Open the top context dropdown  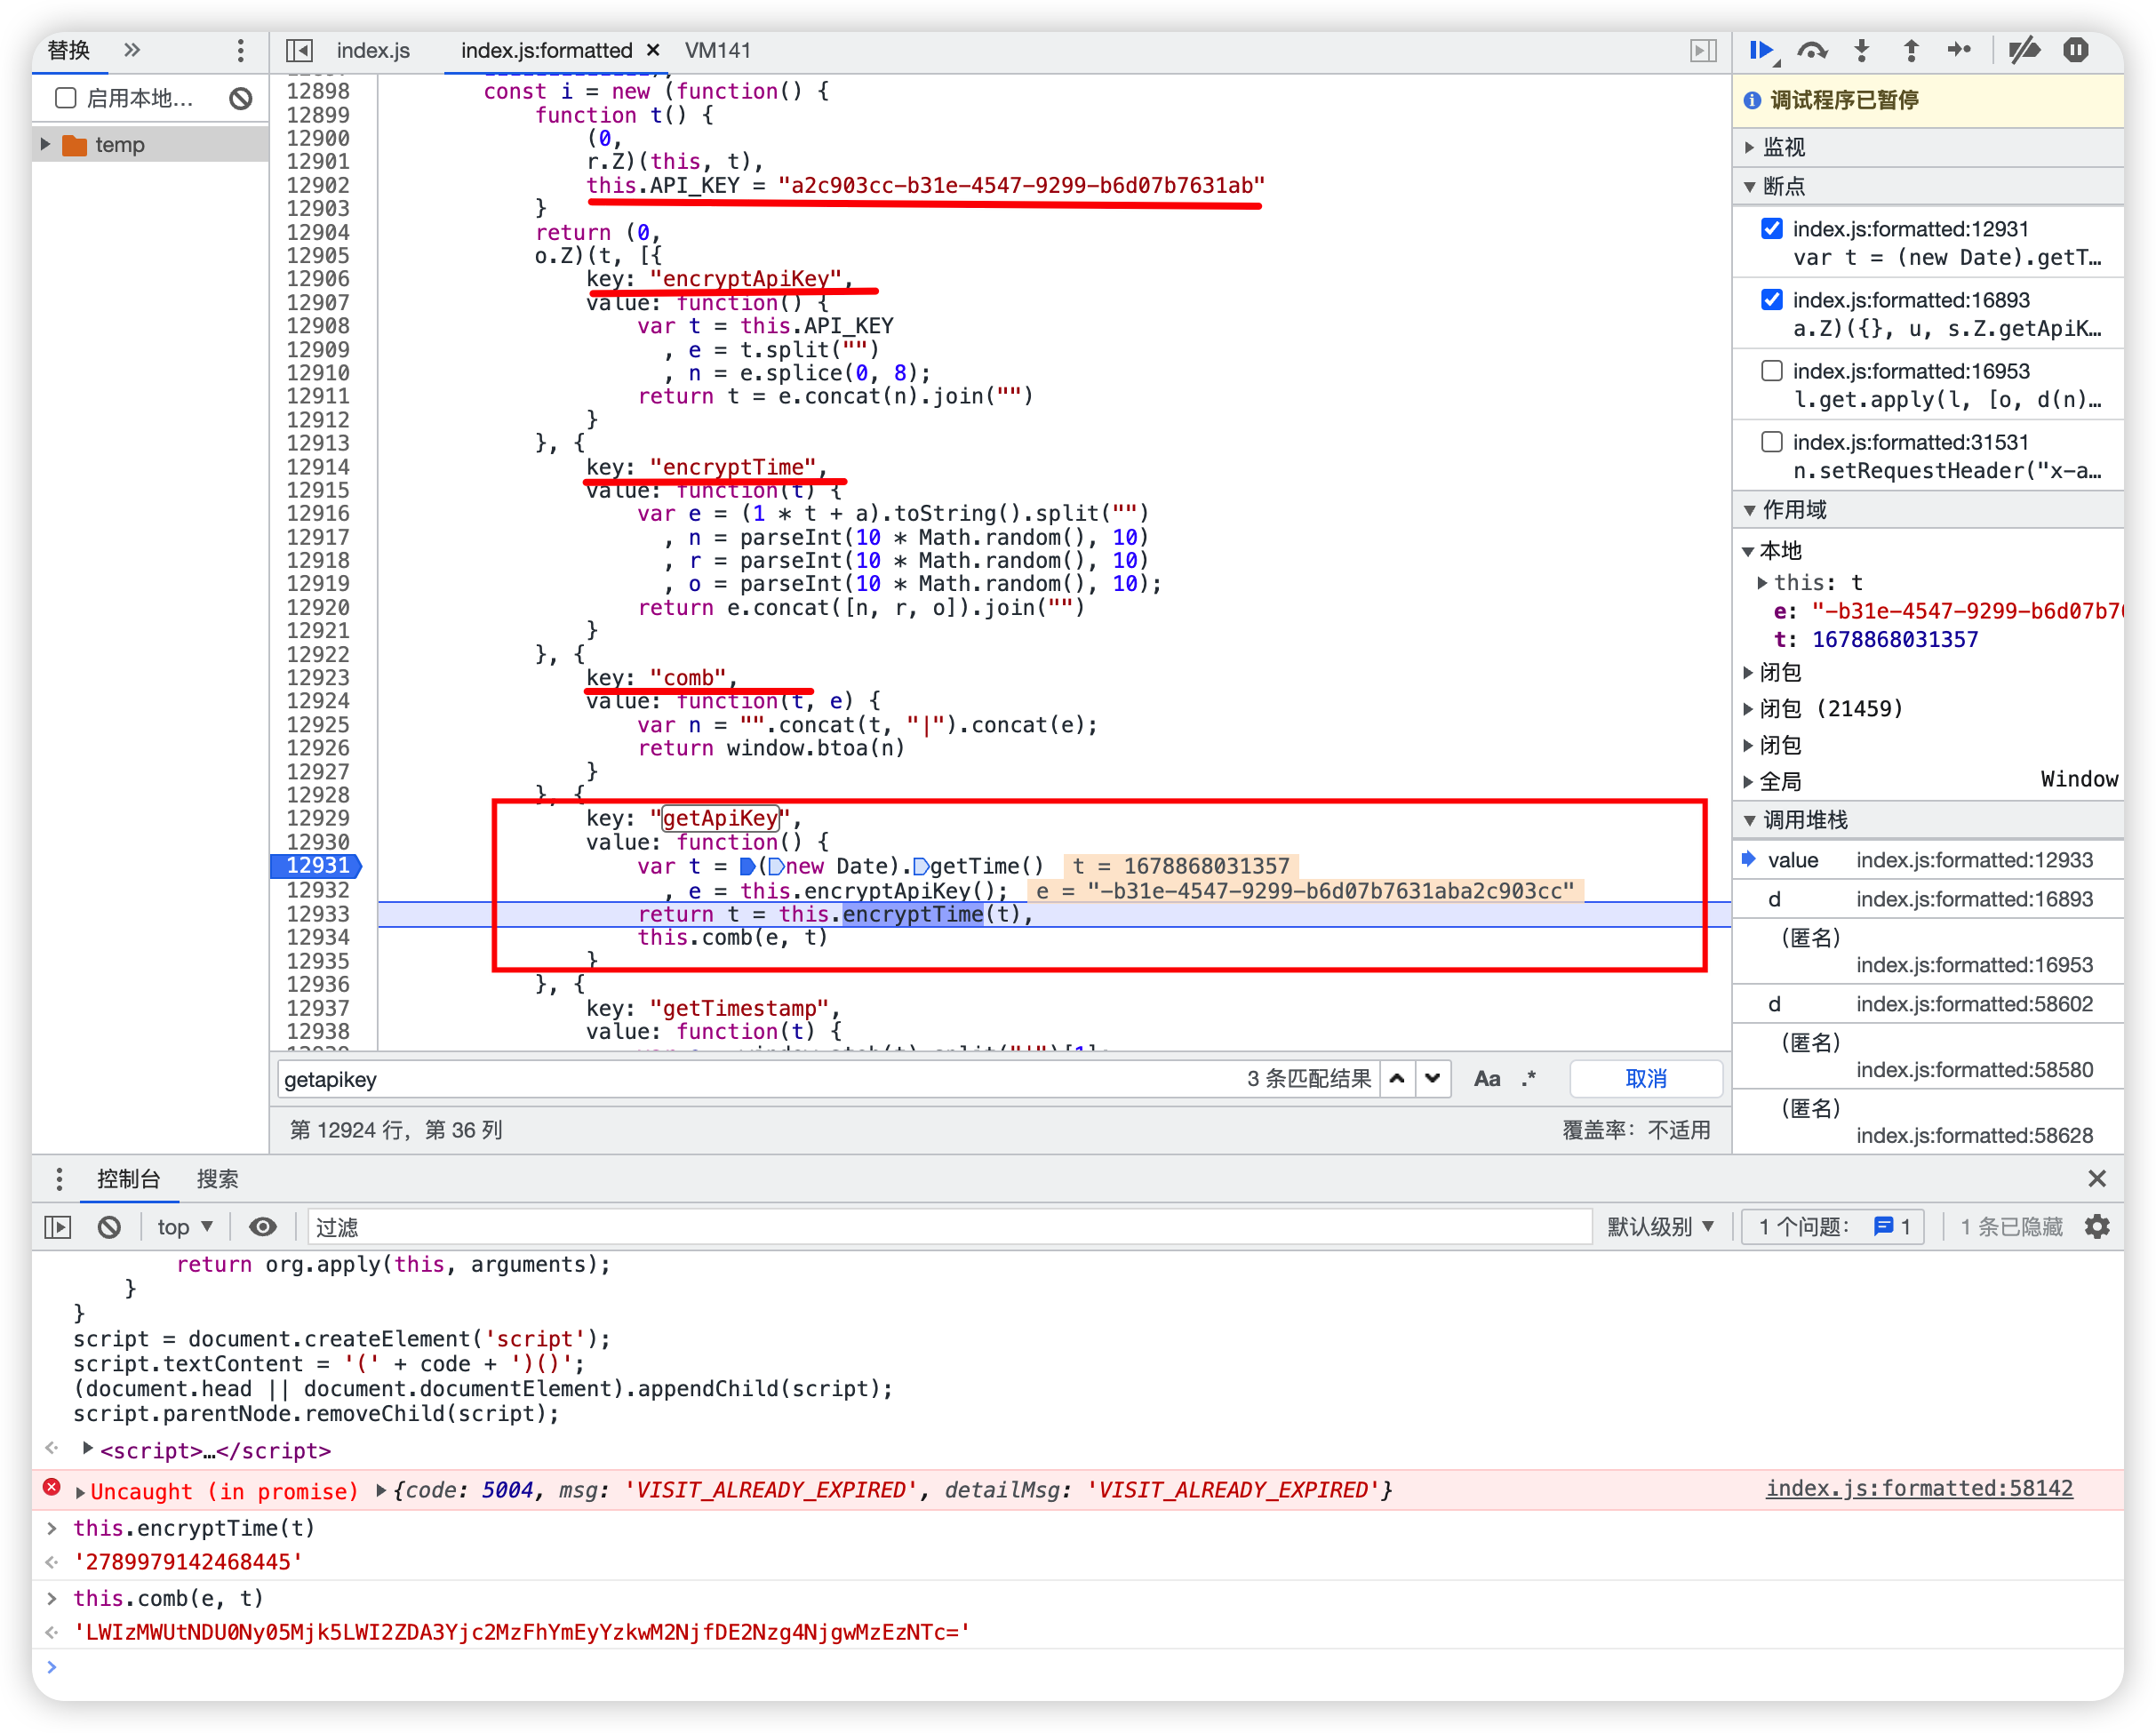(185, 1227)
